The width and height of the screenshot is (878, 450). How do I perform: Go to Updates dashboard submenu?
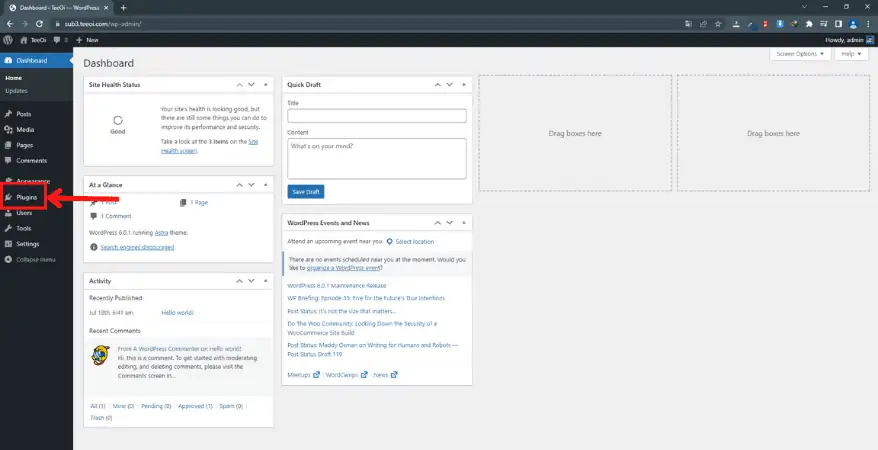[16, 91]
